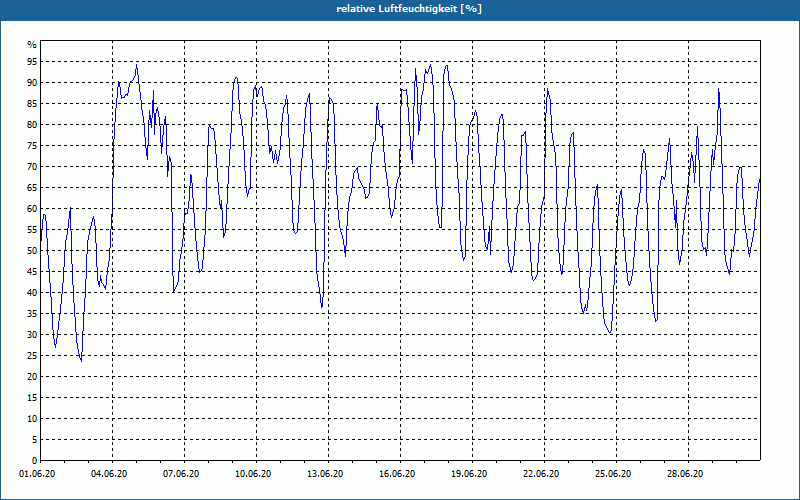Select the x-axis date 04.06.20
The width and height of the screenshot is (800, 500).
(x=109, y=474)
